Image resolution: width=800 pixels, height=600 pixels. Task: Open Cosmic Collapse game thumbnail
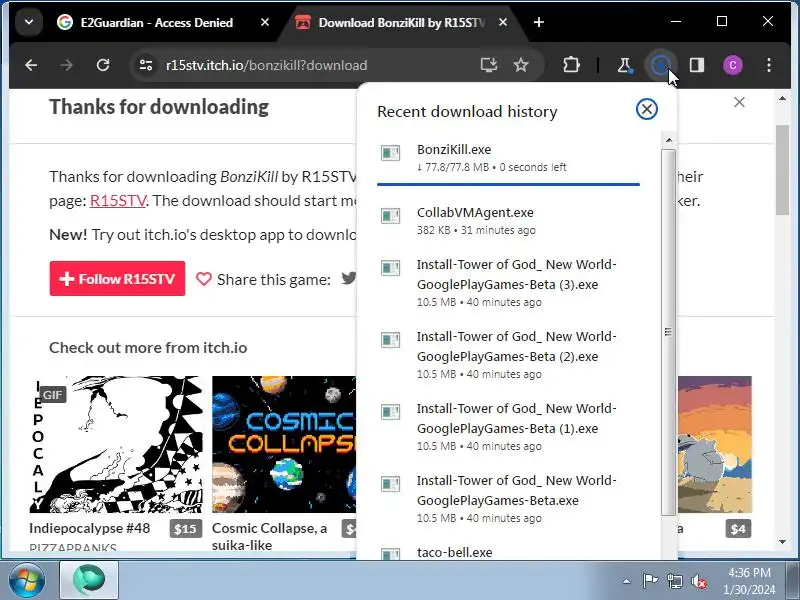click(x=284, y=444)
